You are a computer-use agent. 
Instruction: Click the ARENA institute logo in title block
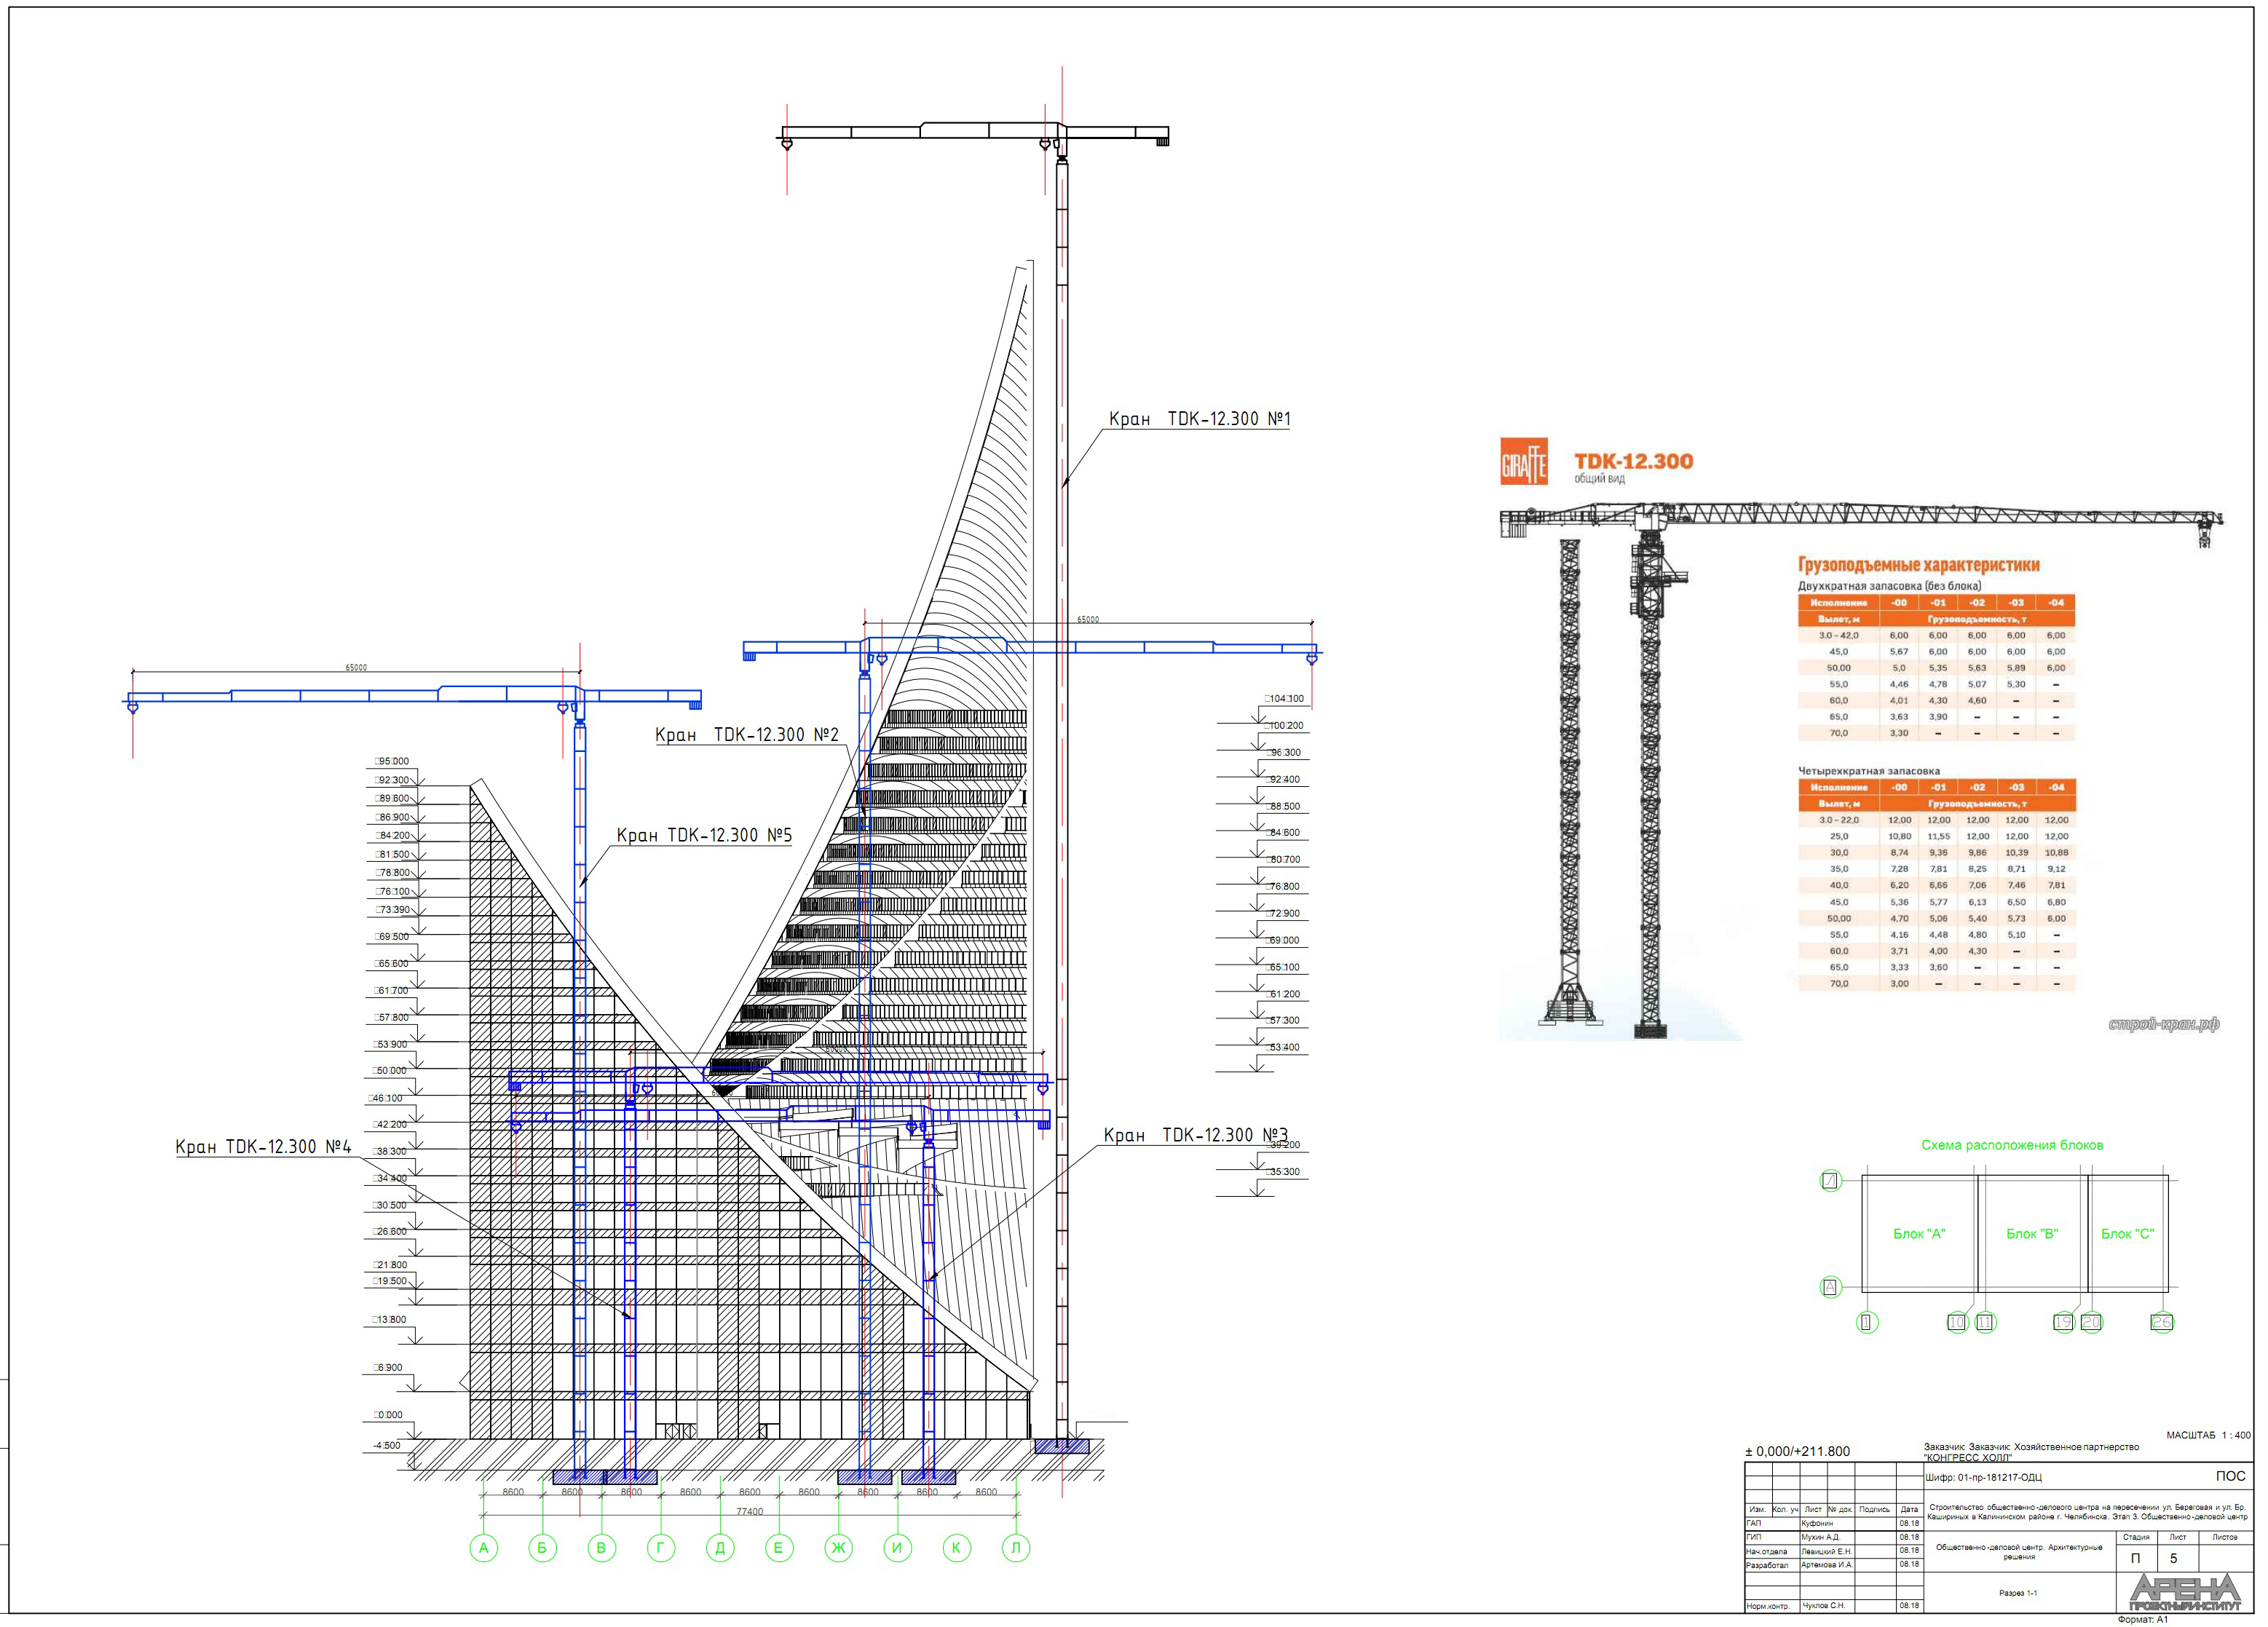2184,1591
